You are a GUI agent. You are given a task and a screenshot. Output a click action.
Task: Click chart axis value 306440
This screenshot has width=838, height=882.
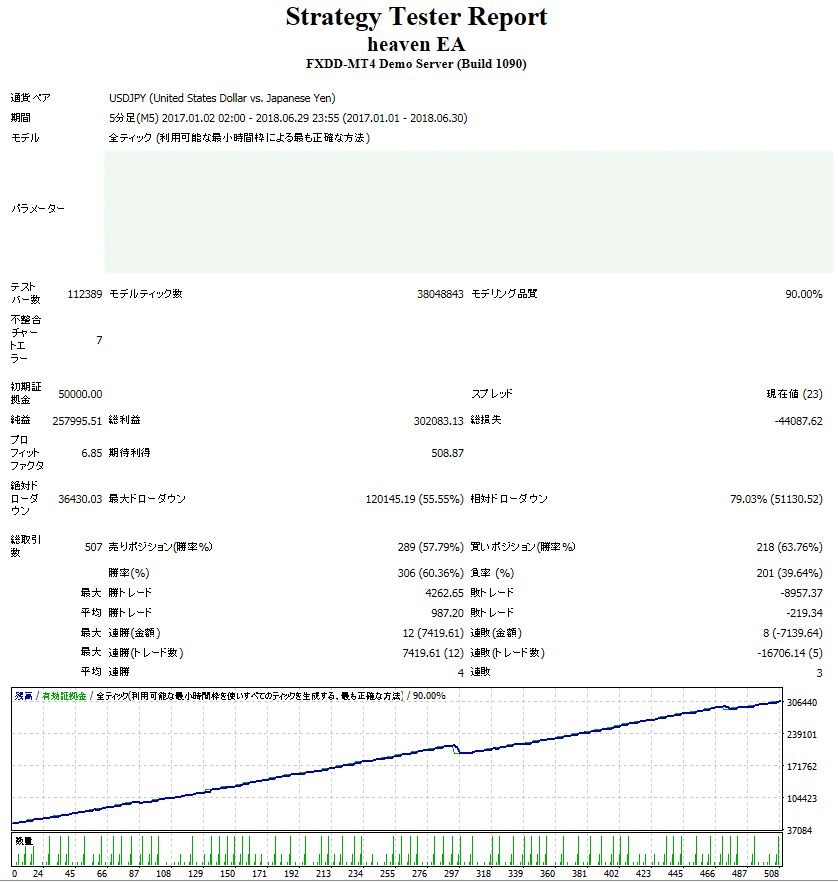click(x=802, y=703)
